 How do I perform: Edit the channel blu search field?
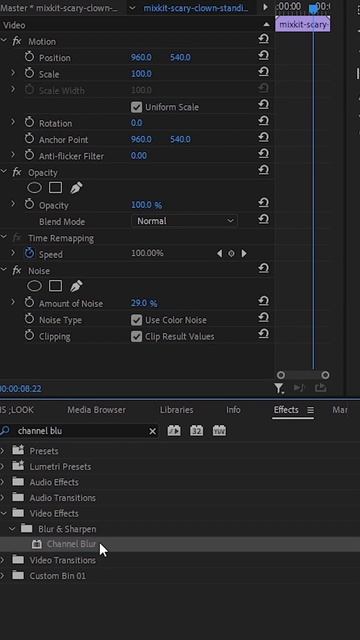point(80,431)
